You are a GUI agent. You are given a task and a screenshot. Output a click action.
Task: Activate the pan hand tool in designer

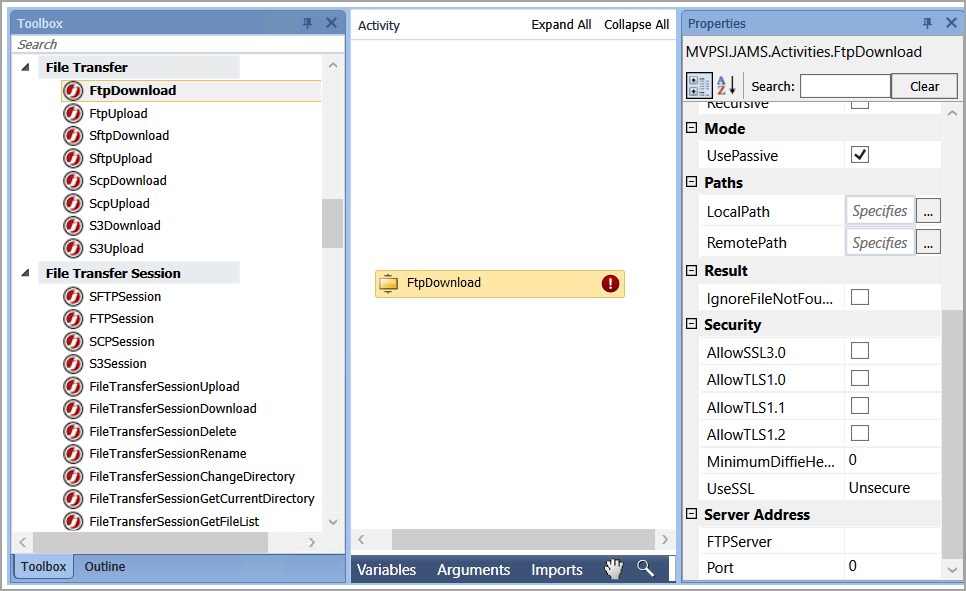[x=614, y=569]
